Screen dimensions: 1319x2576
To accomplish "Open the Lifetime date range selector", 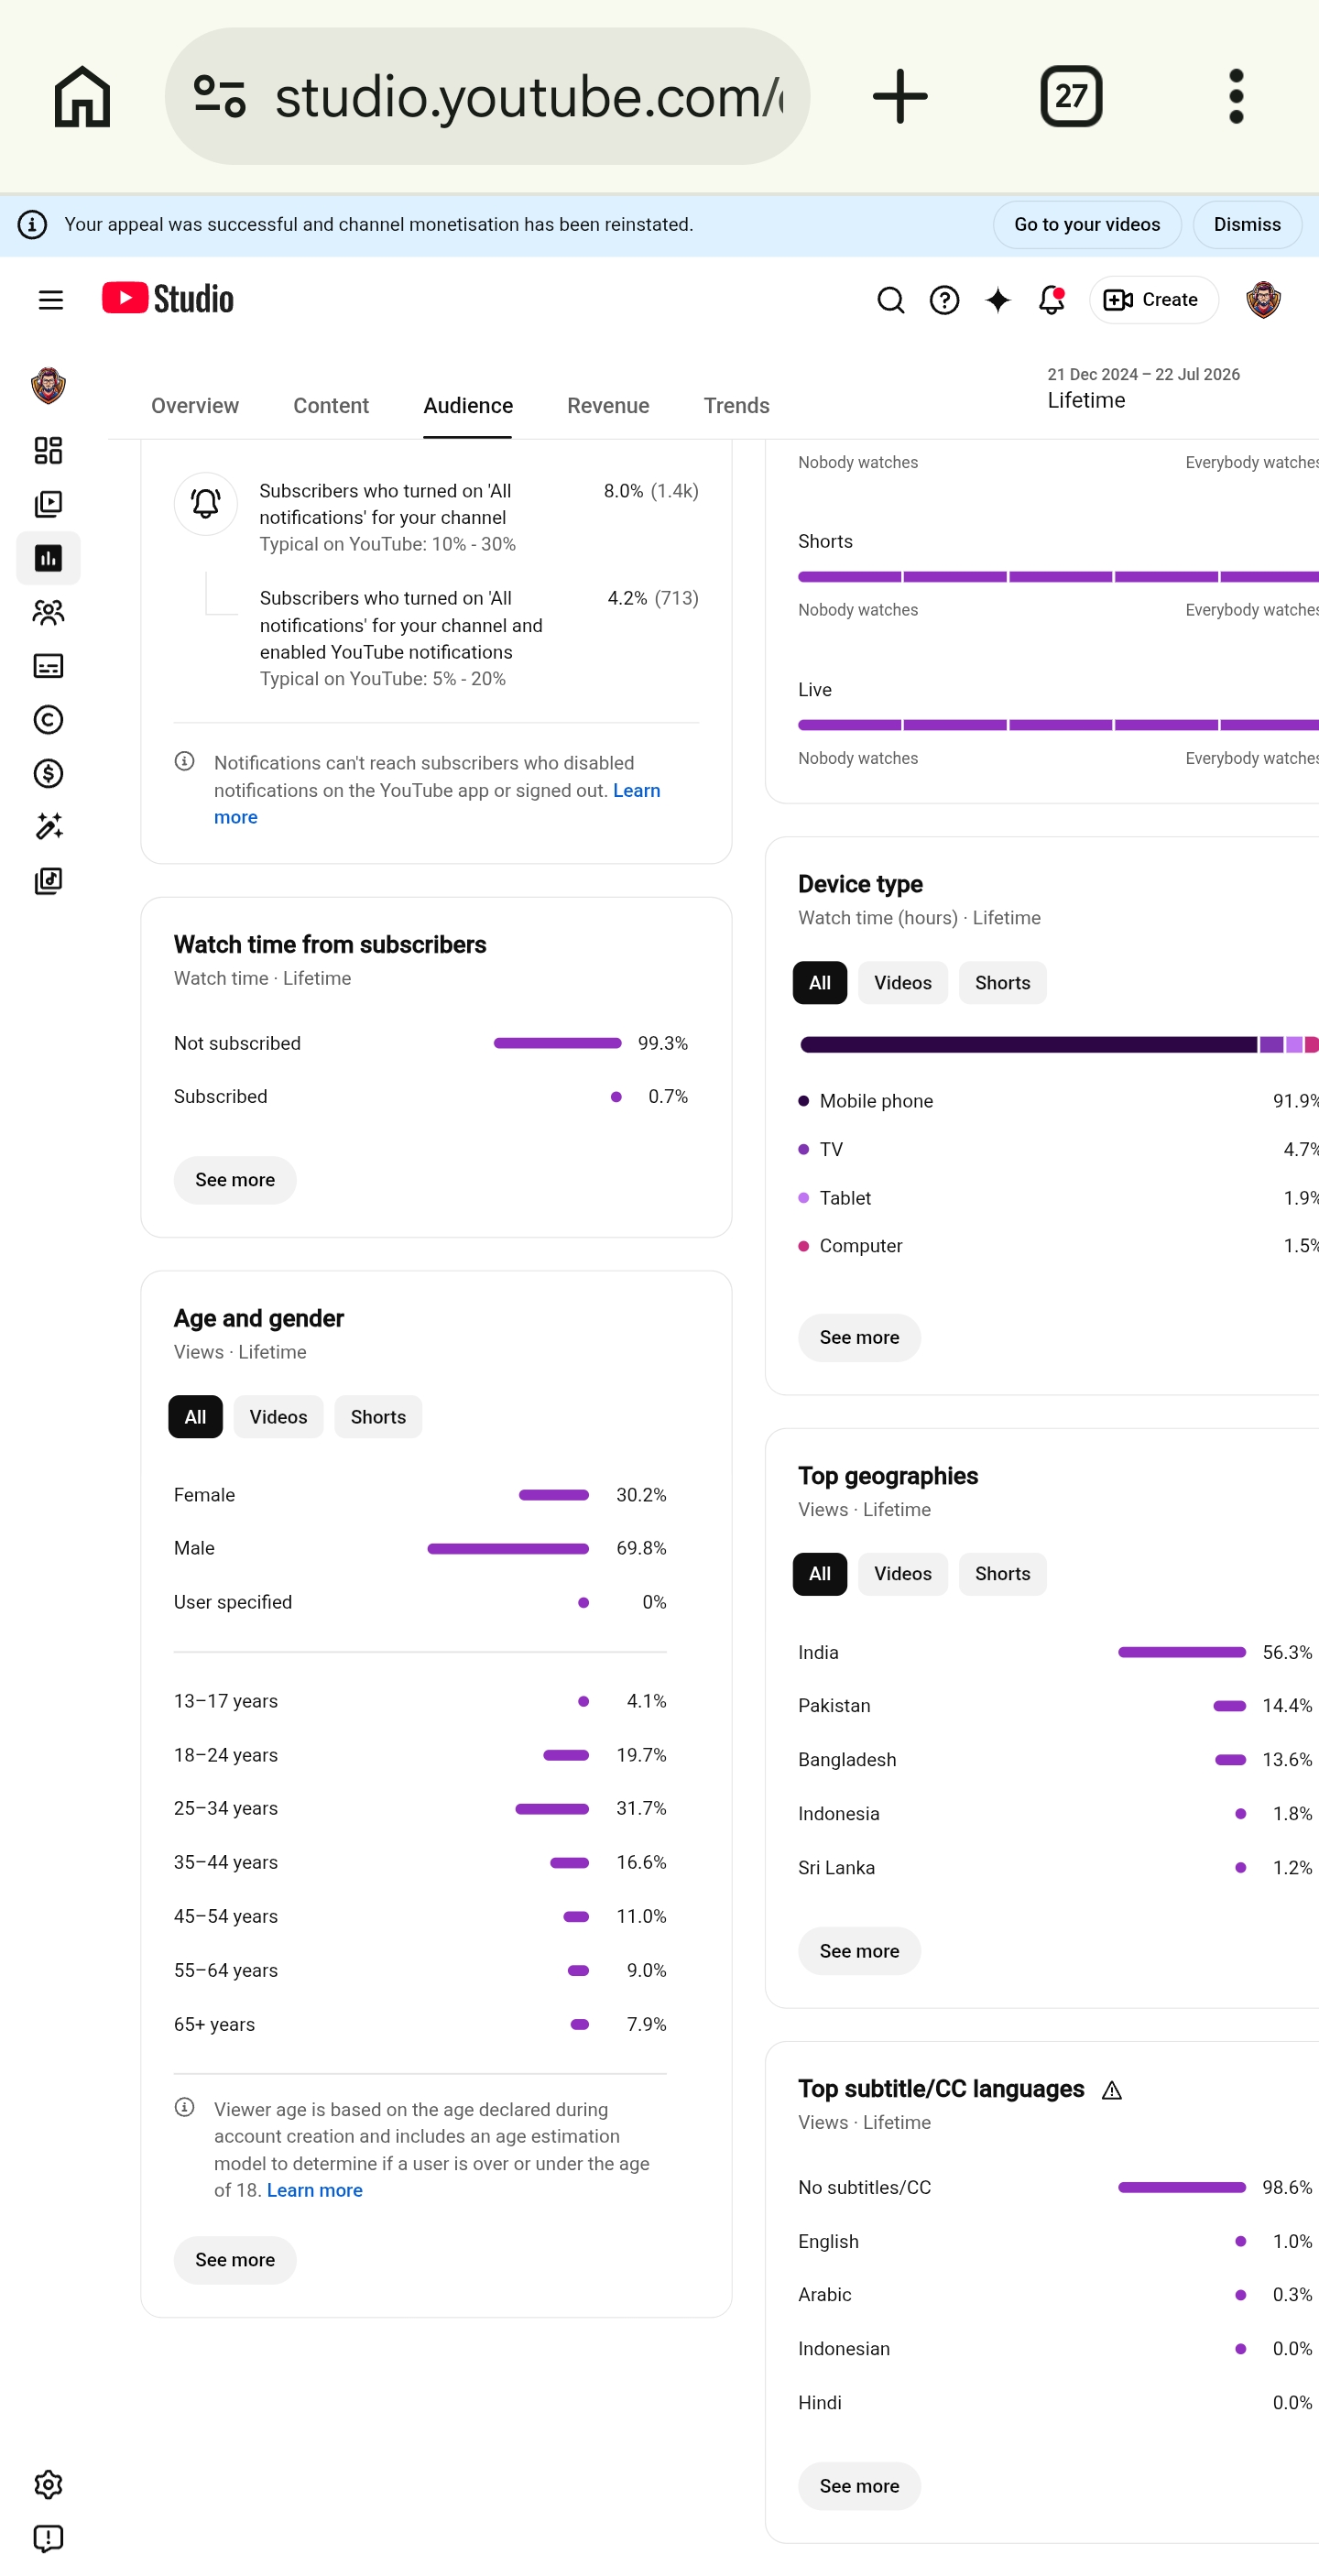I will [x=1144, y=388].
